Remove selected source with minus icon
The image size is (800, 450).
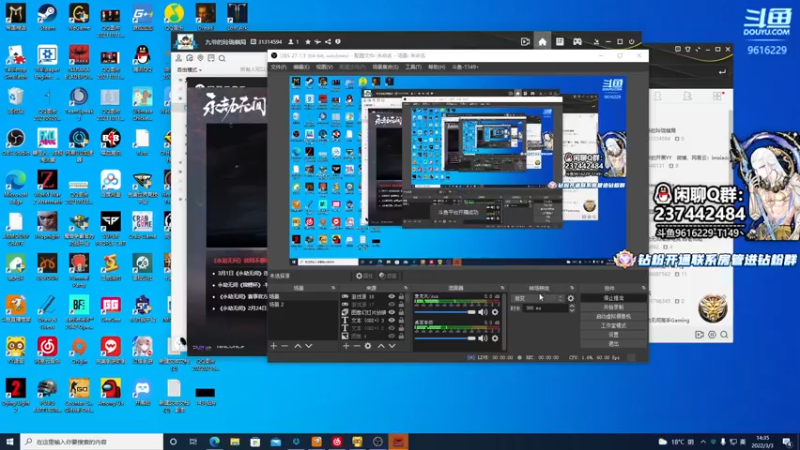[357, 346]
